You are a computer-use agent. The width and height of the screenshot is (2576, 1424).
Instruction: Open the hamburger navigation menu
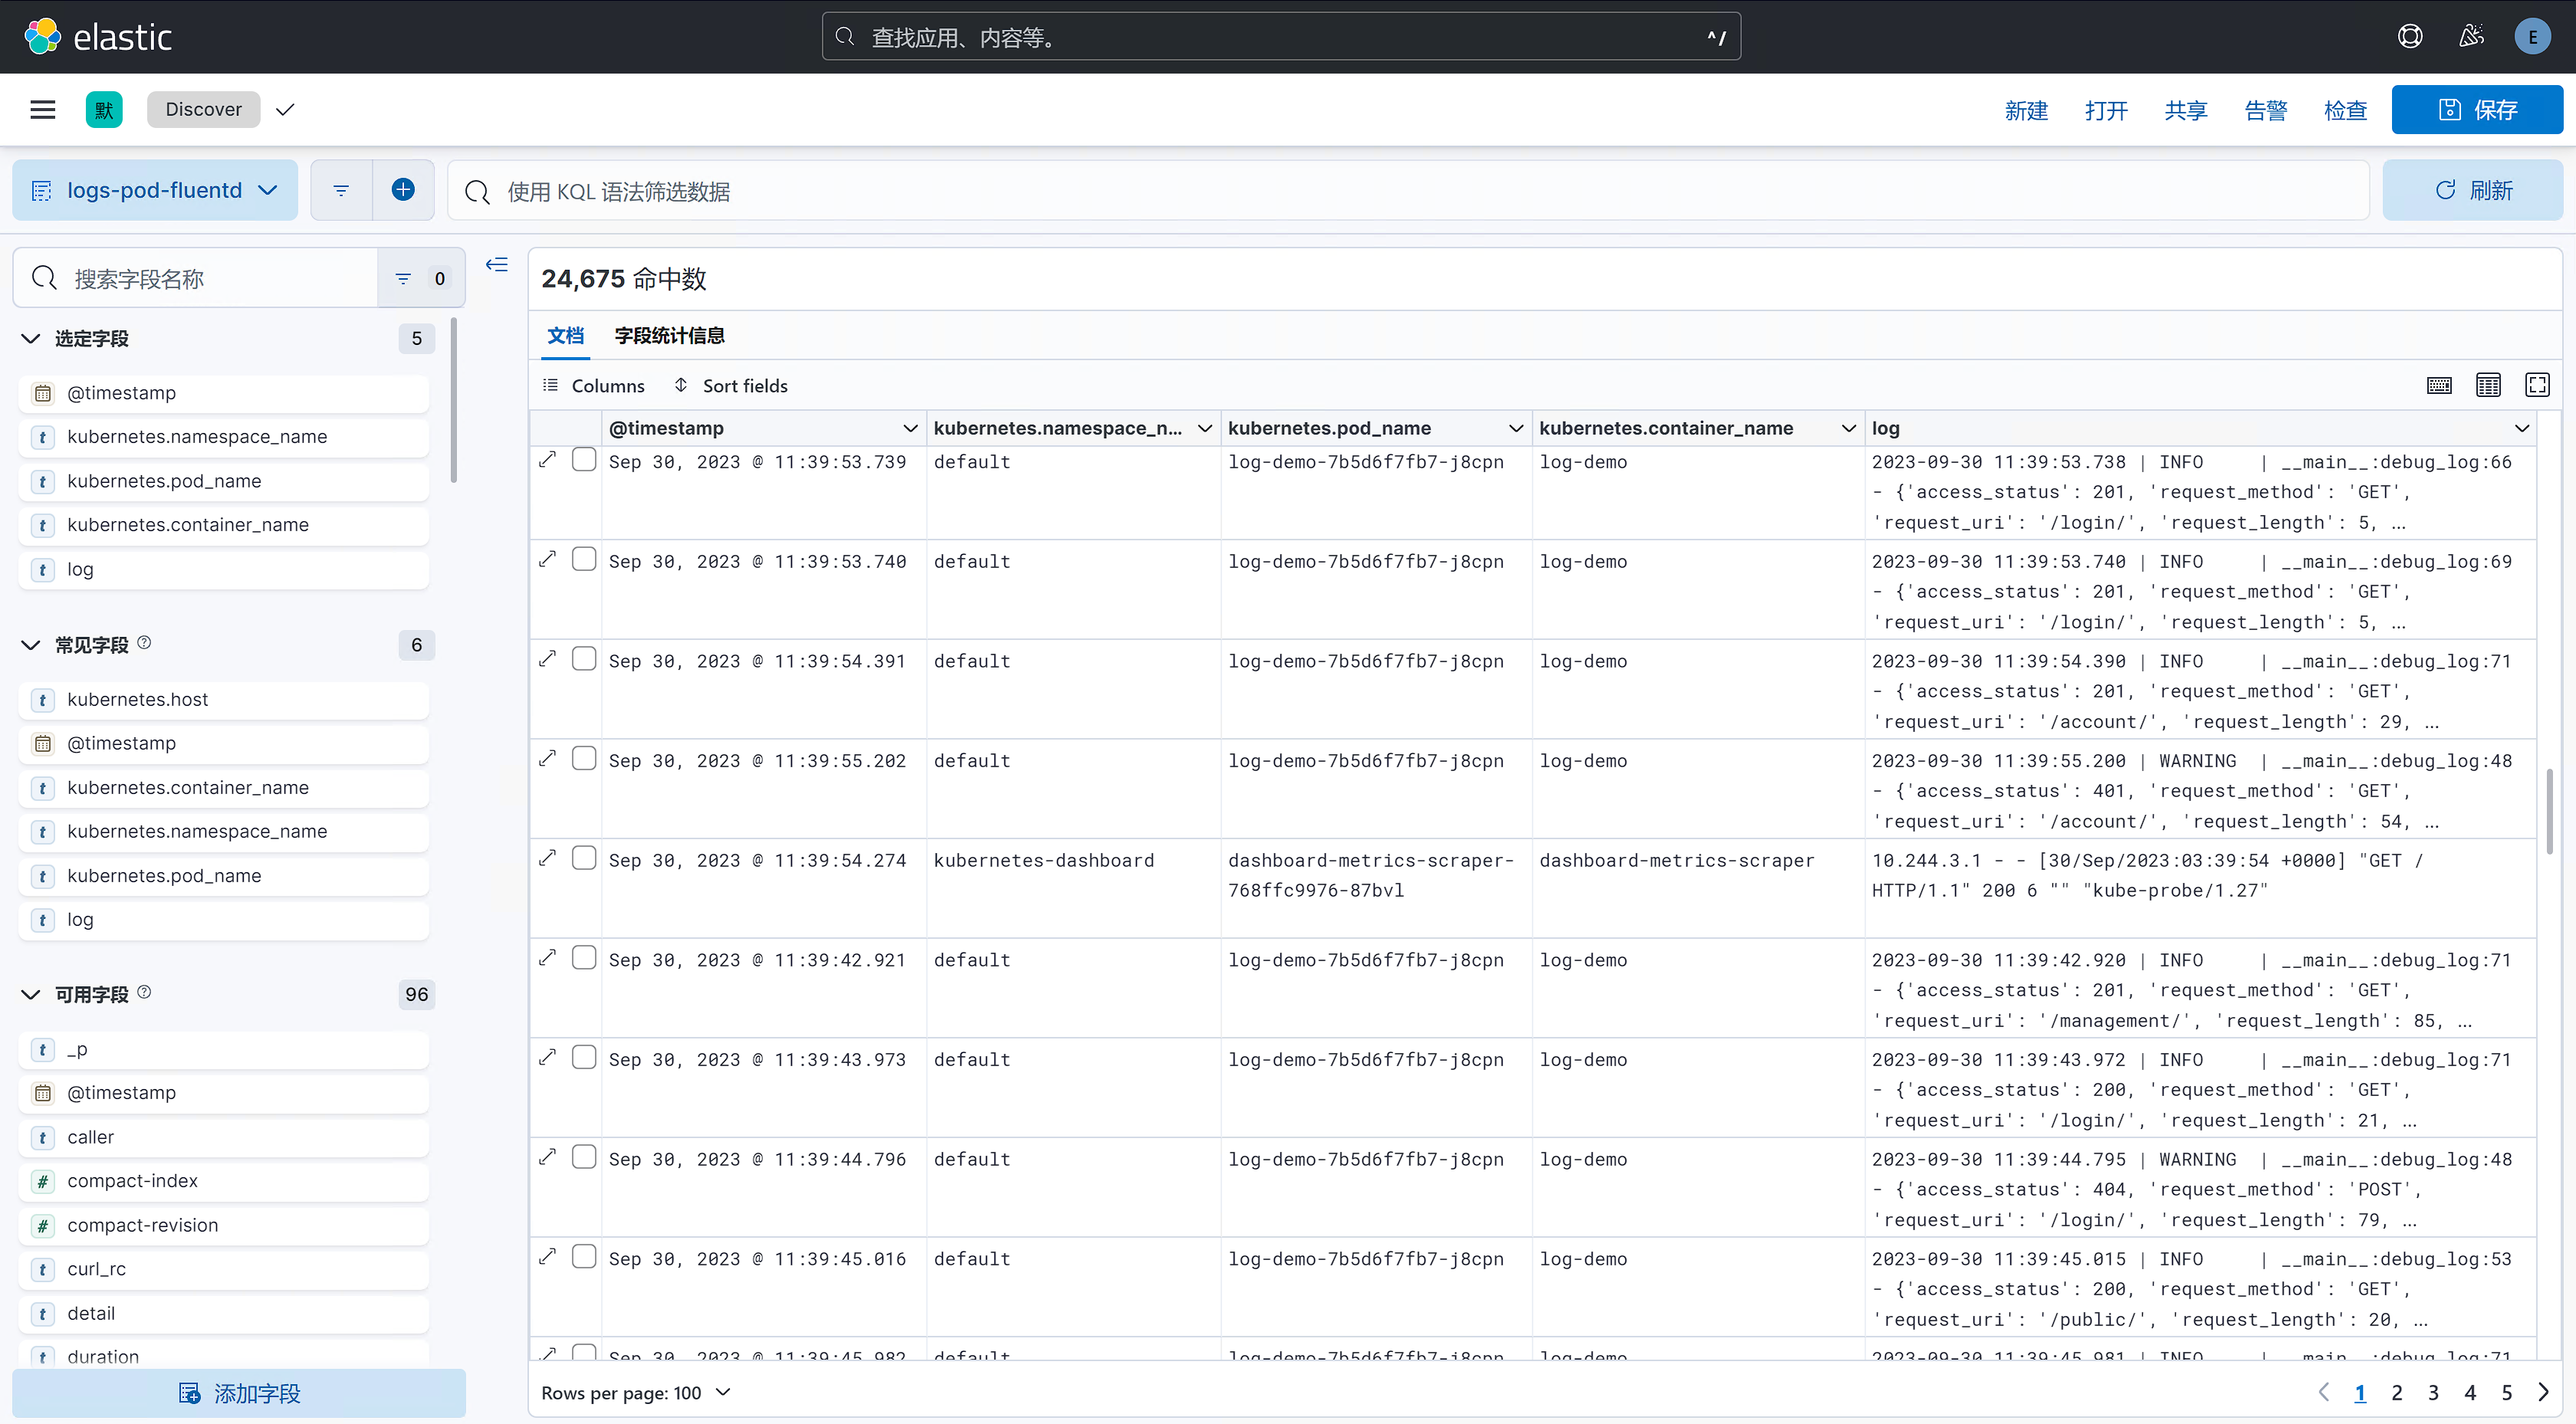43,110
